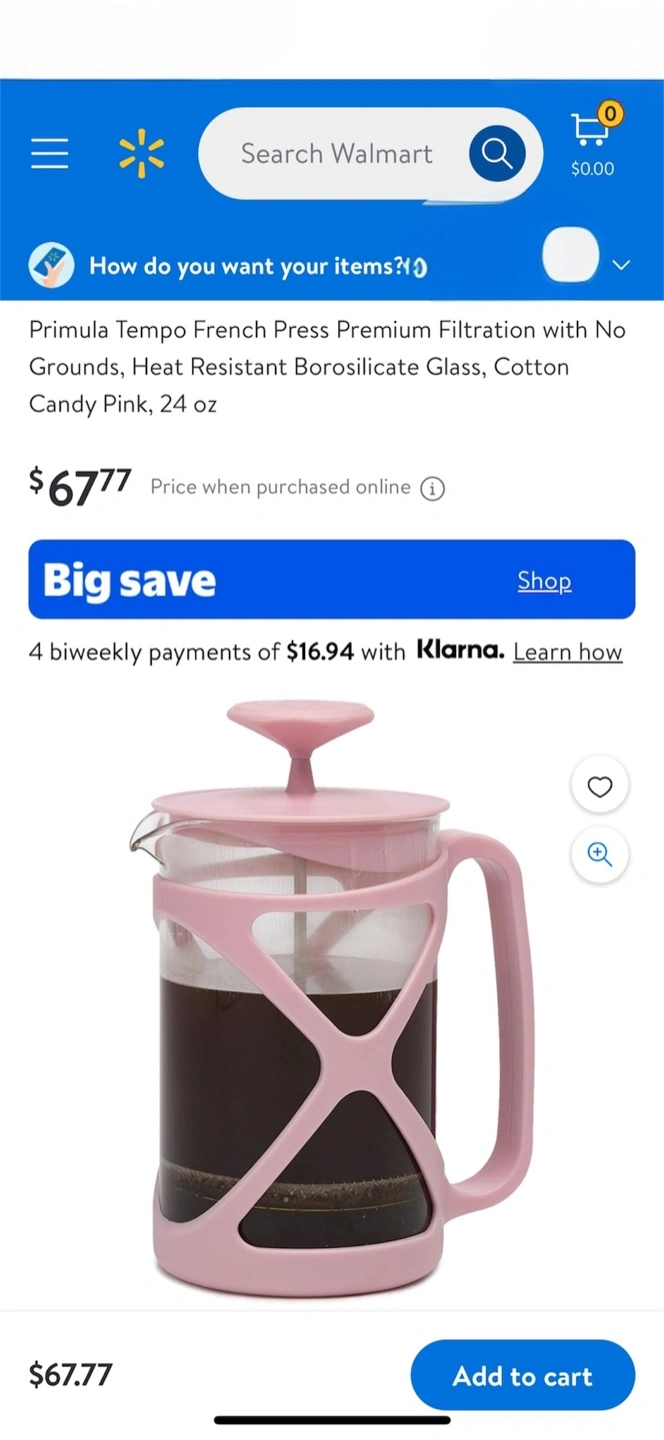
Task: Zoom product image with magnifier plus icon
Action: click(x=600, y=854)
